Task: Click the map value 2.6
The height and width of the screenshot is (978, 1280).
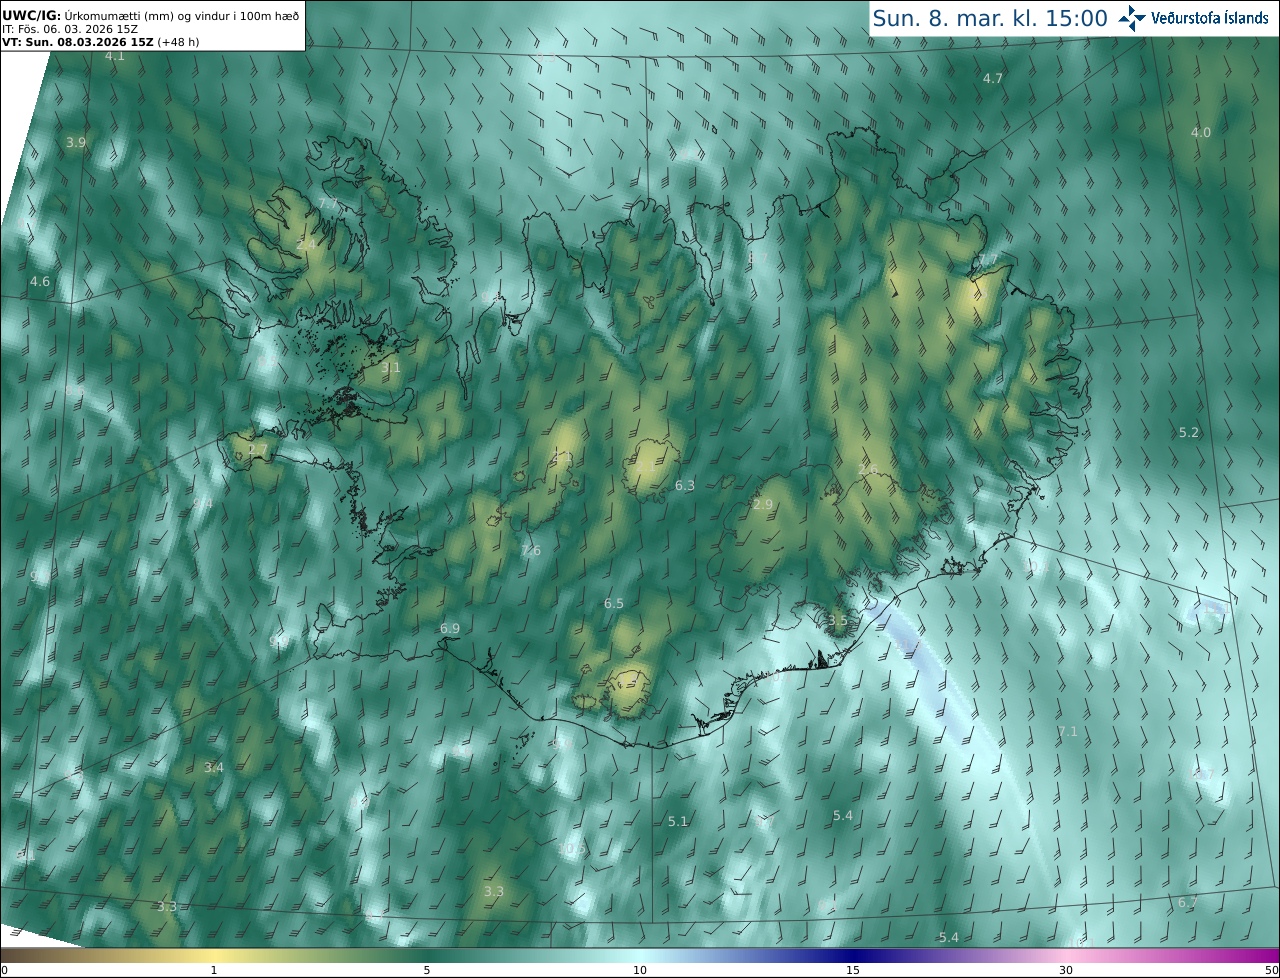Action: [x=868, y=470]
